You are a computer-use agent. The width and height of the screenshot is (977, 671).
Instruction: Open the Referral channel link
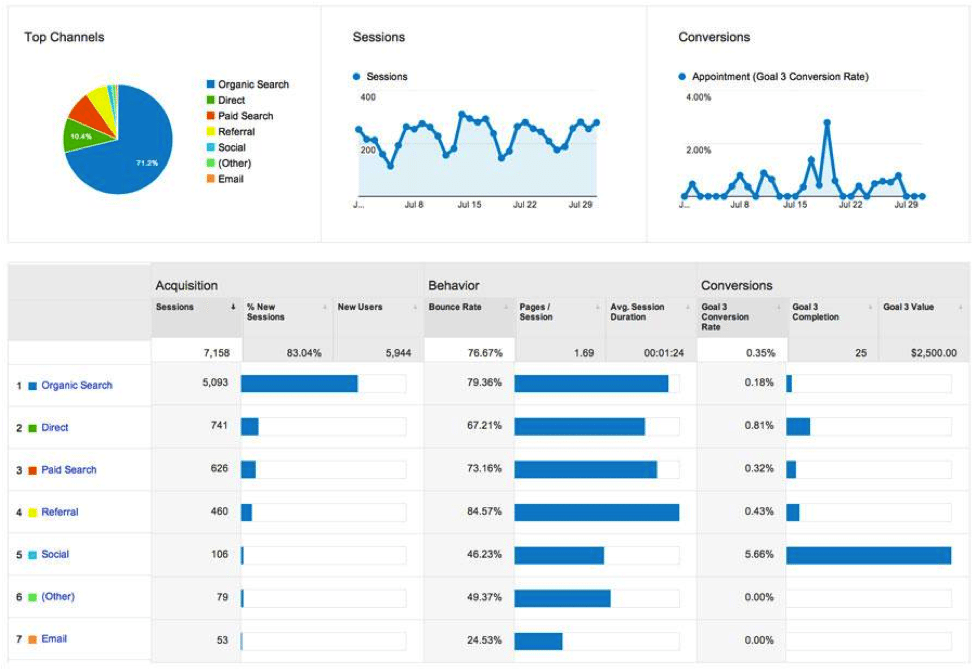pos(60,512)
